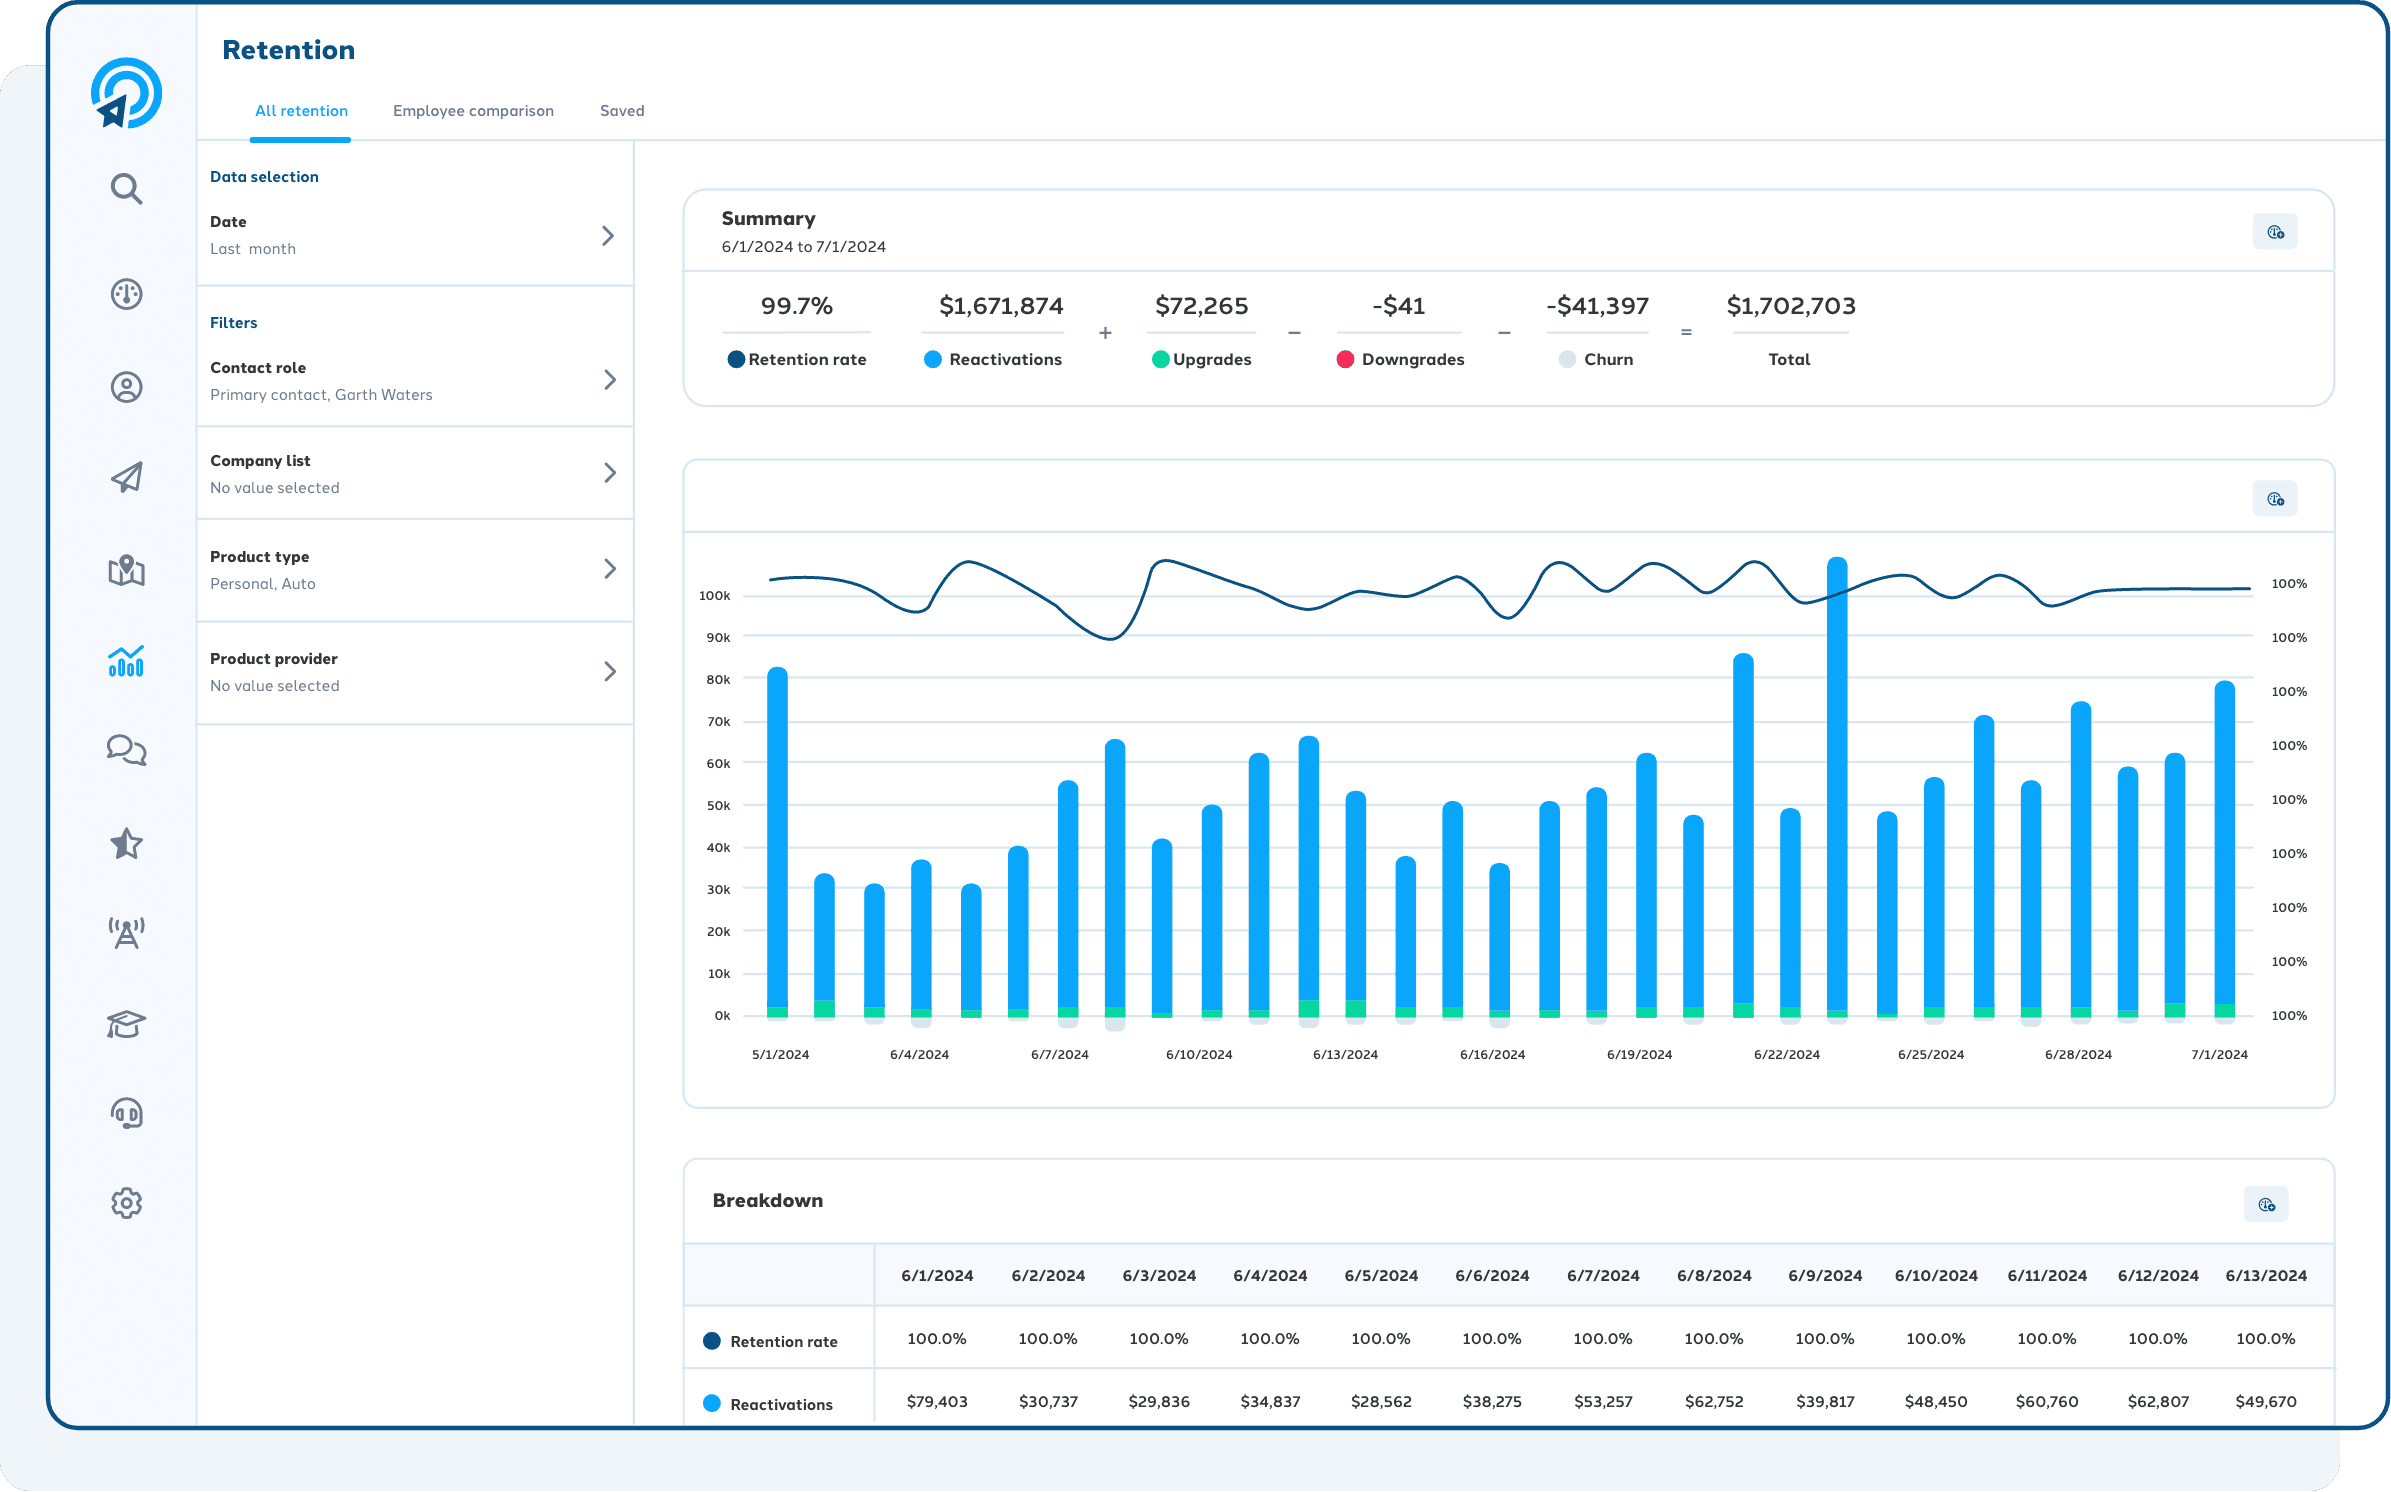Viewport: 2391px width, 1492px height.
Task: Click the add-to-dashboard icon on the Summary card
Action: (2275, 231)
